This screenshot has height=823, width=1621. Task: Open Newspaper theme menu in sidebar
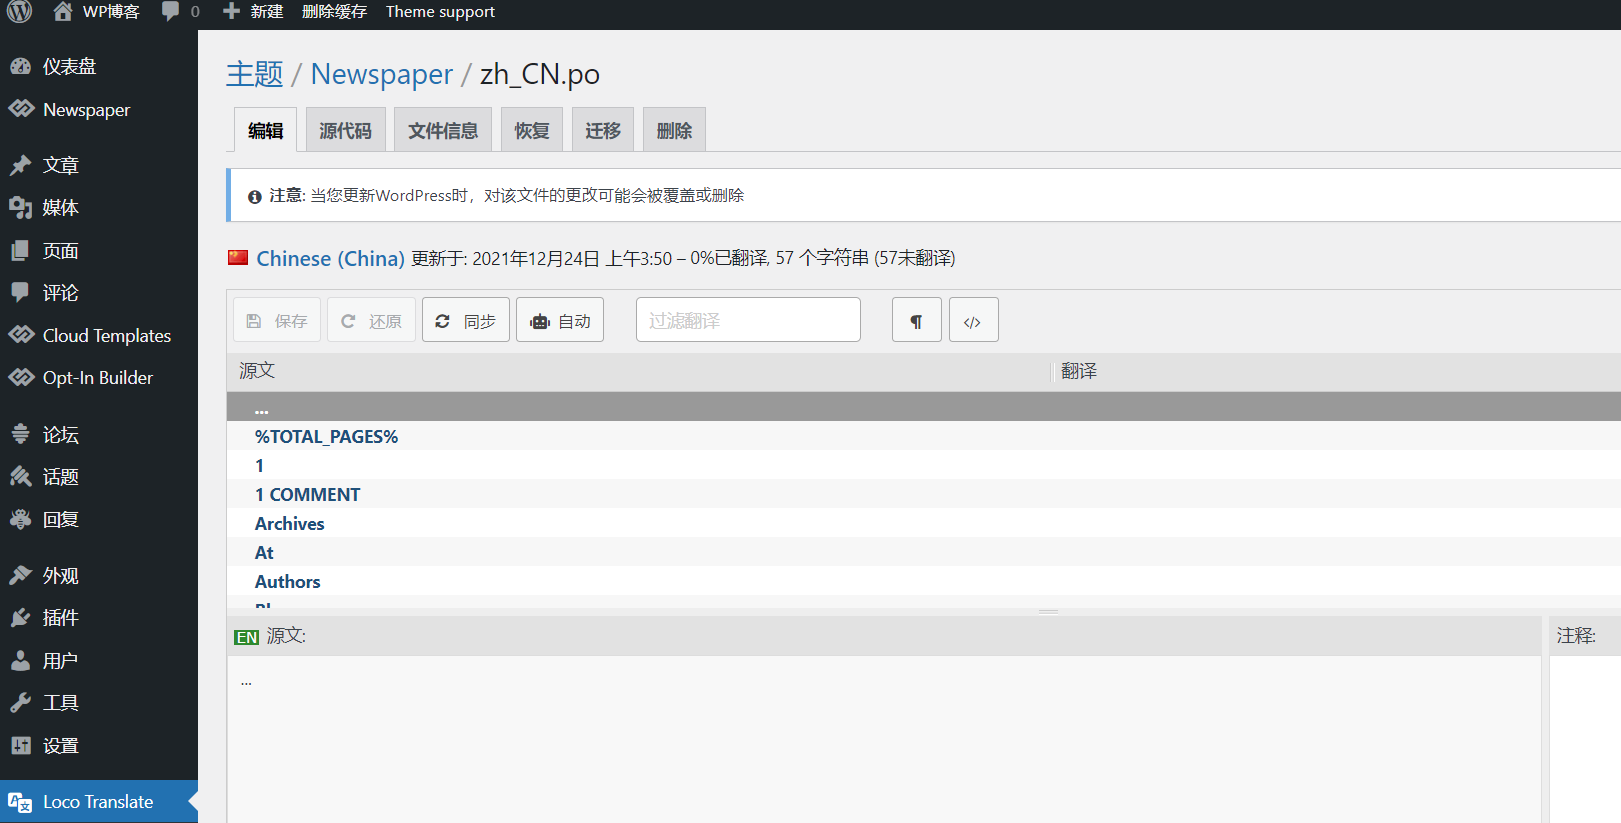pos(99,109)
